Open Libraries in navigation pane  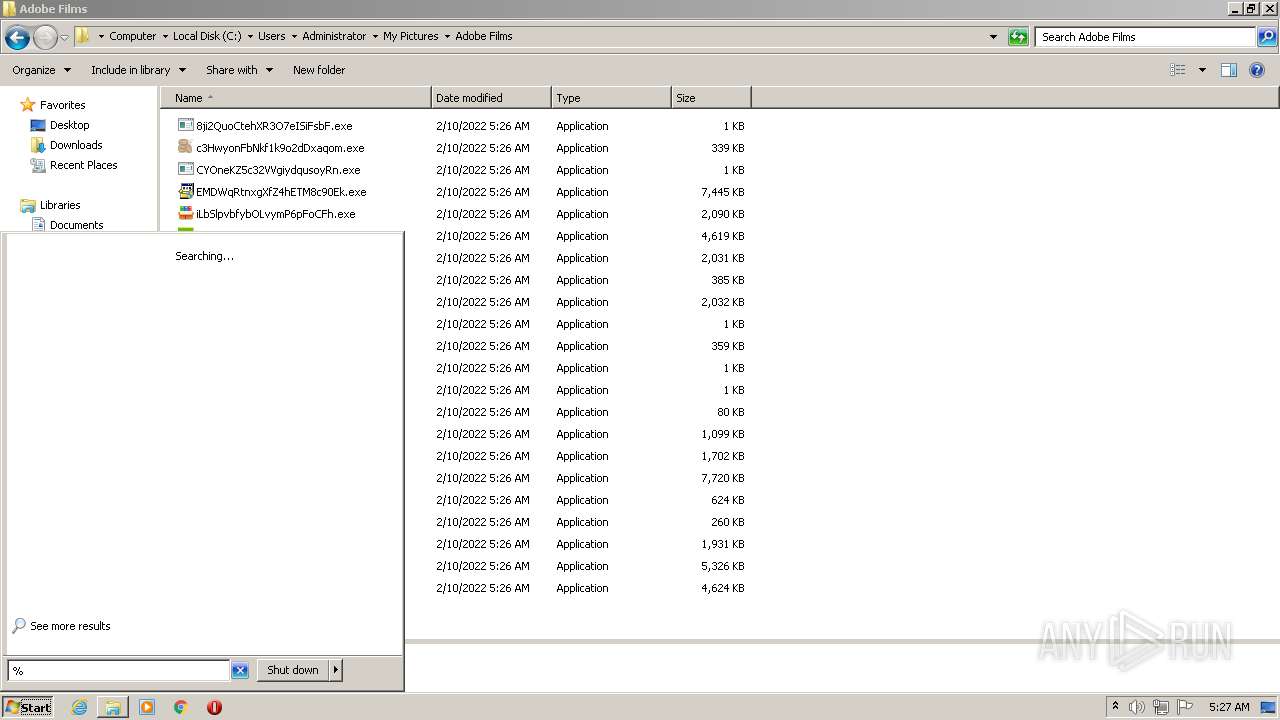click(x=60, y=205)
